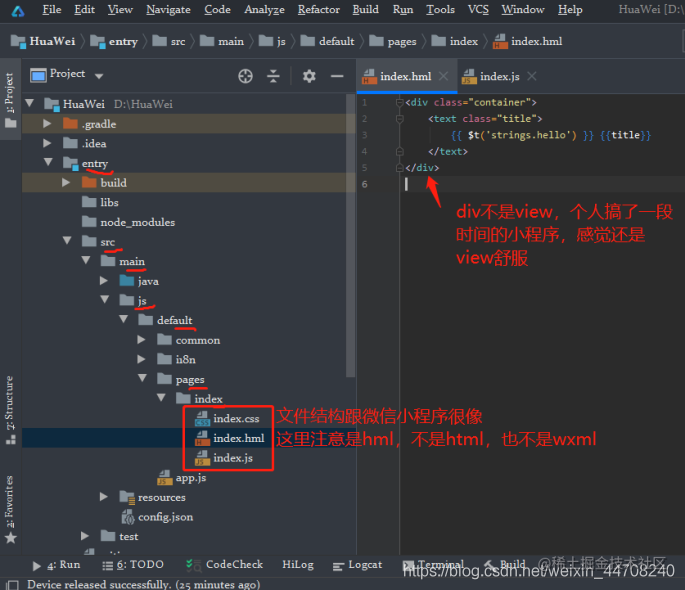Open the Refactor menu

coord(318,10)
